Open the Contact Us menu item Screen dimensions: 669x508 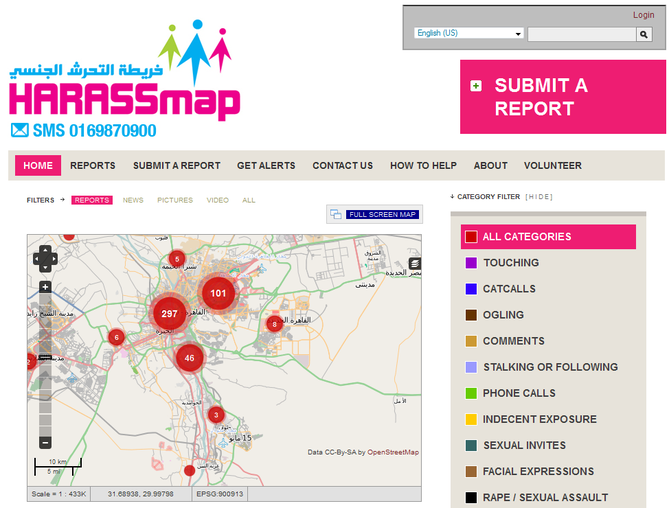[x=343, y=165]
